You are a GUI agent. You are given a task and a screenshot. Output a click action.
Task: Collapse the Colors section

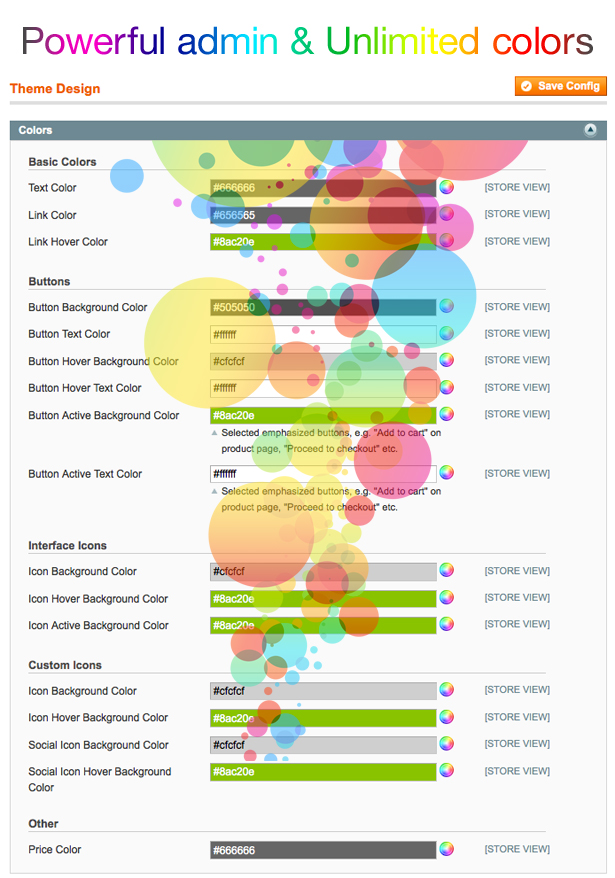(x=590, y=130)
